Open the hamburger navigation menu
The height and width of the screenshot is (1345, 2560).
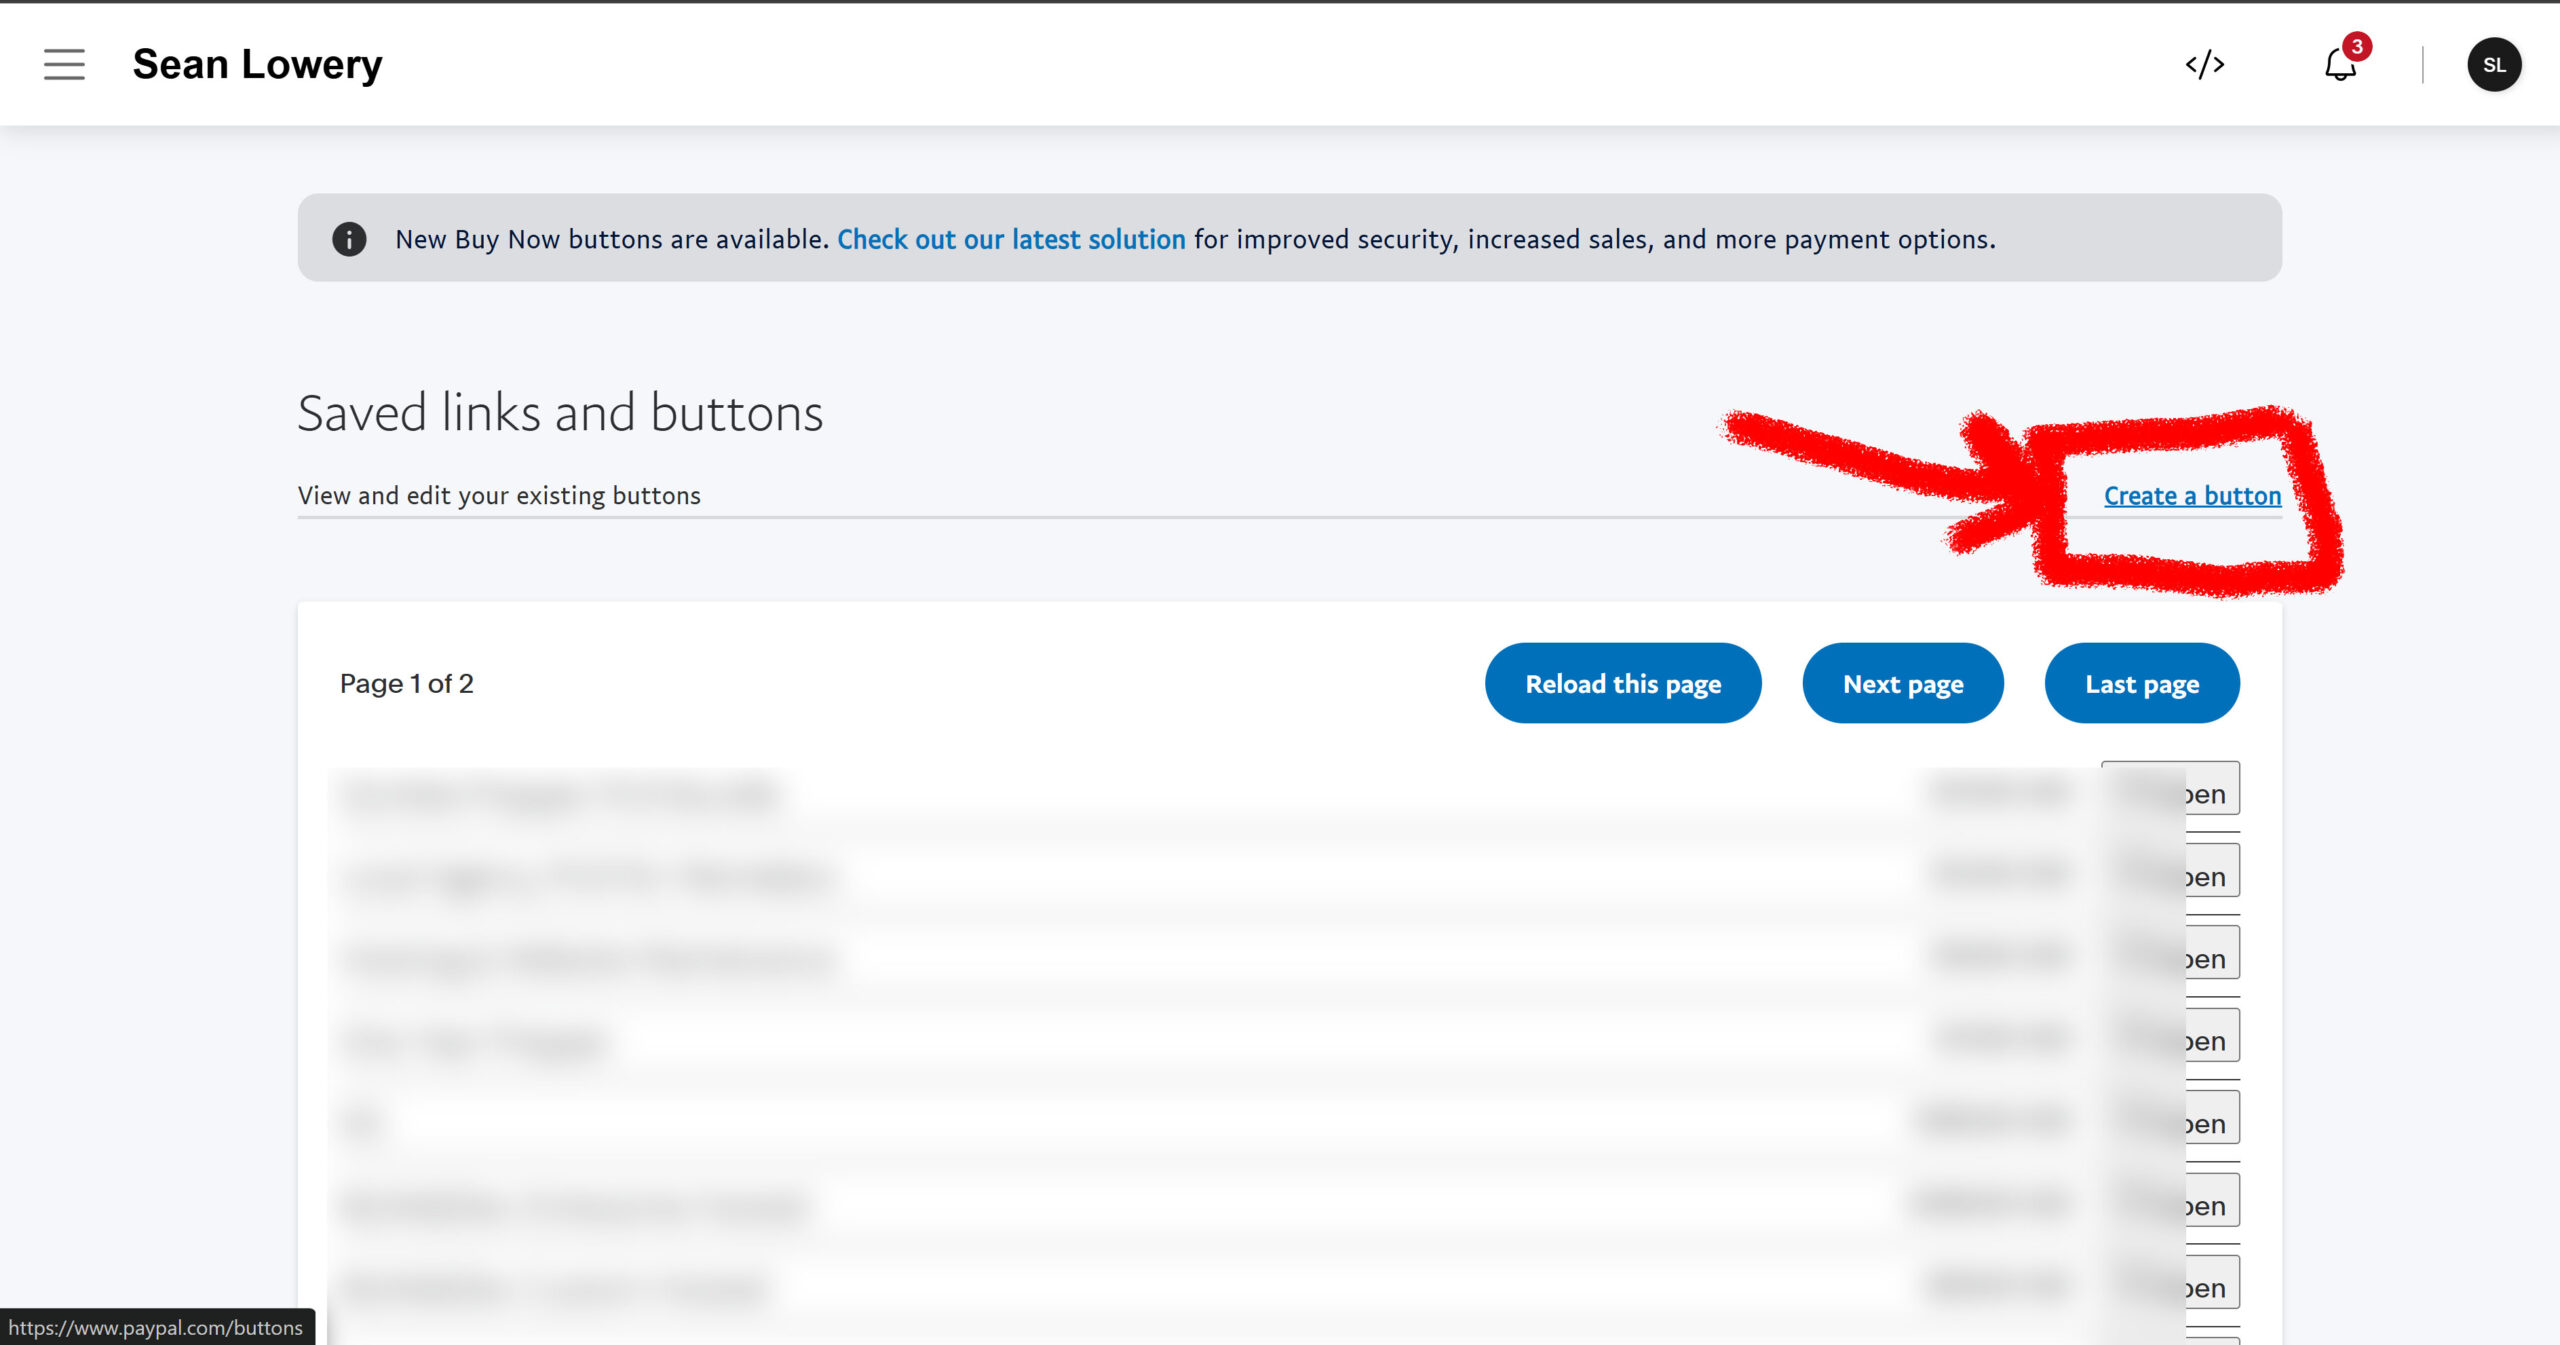[64, 64]
